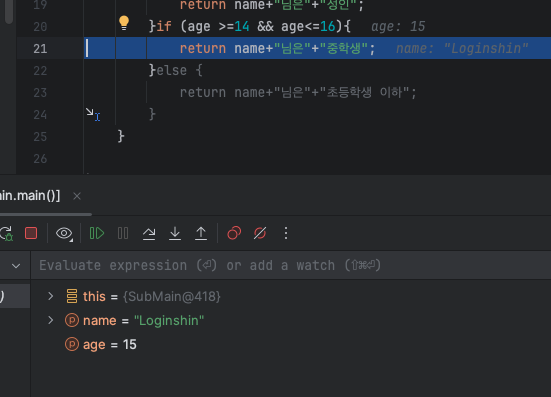This screenshot has width=551, height=397.
Task: Click the number 14 in the if condition
Action: [x=242, y=26]
